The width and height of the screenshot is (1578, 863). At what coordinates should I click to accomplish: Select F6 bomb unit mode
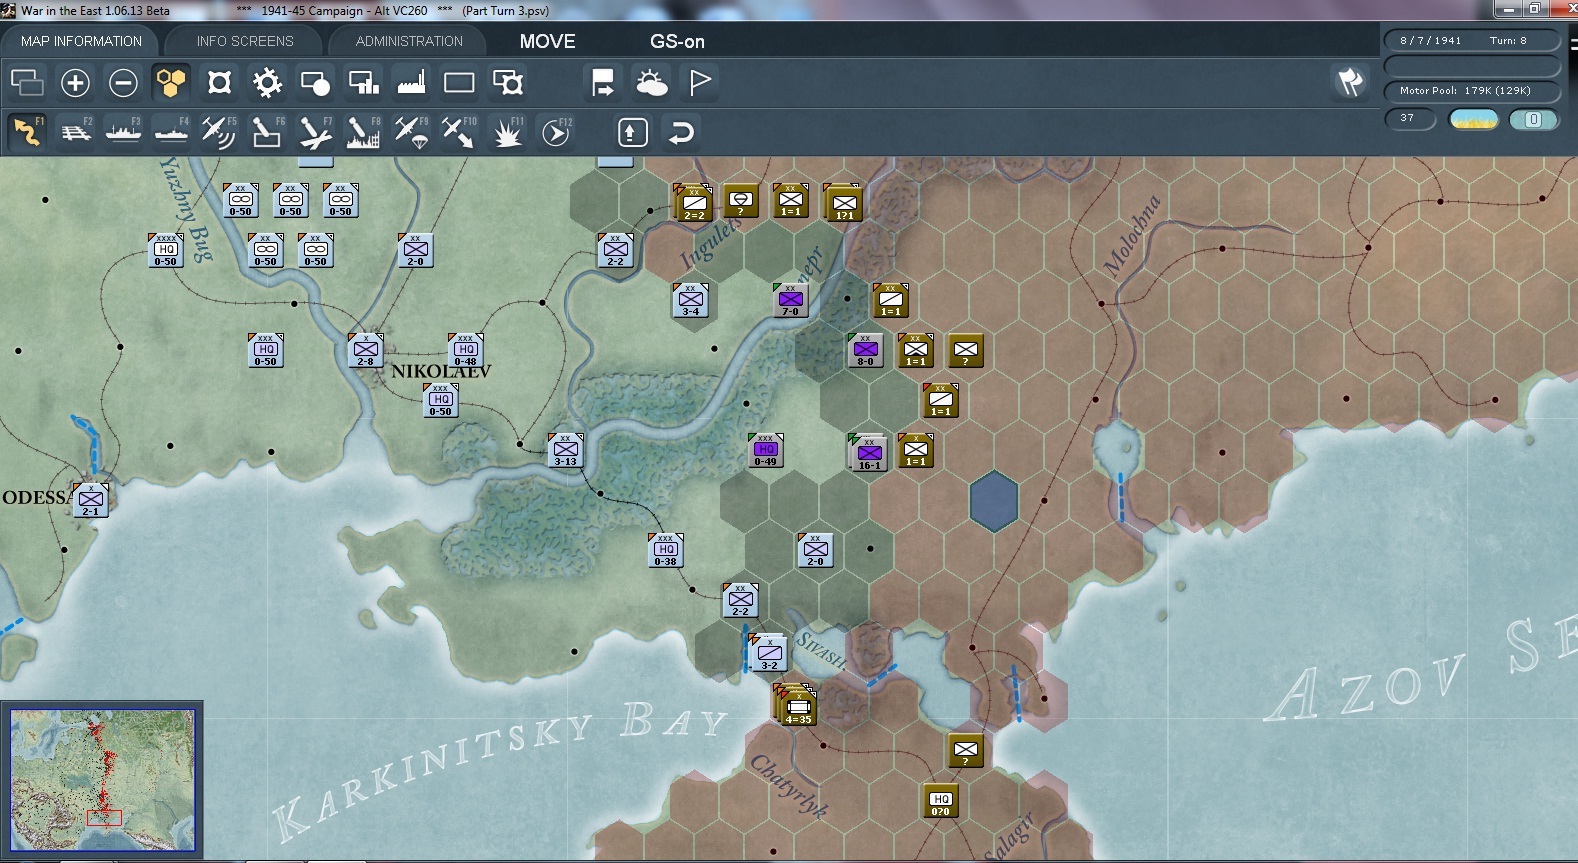coord(267,132)
